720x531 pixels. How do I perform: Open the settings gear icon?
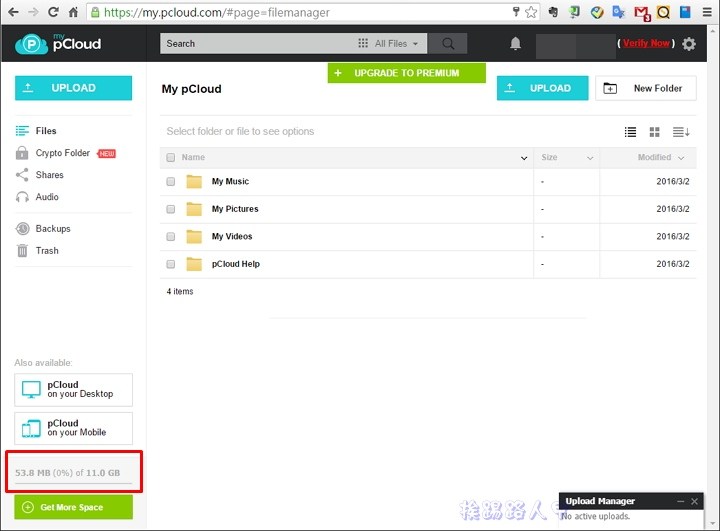[688, 44]
